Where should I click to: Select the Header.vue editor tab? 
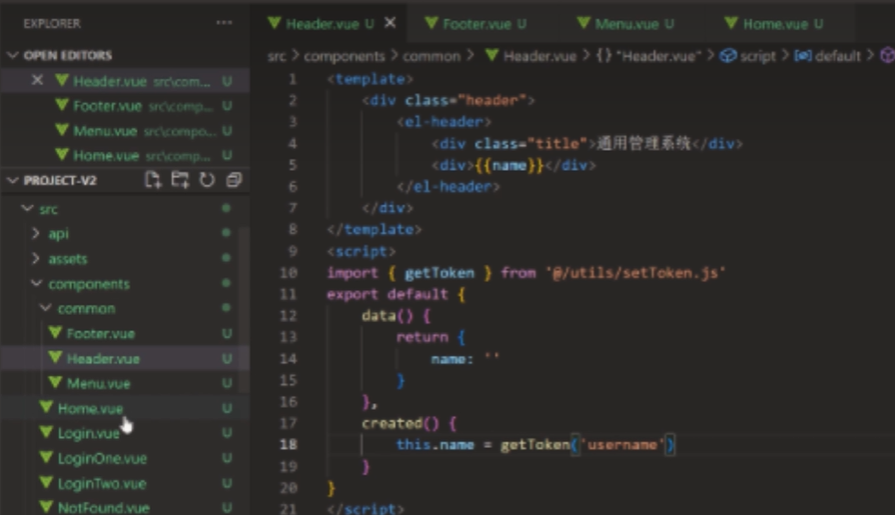click(329, 23)
